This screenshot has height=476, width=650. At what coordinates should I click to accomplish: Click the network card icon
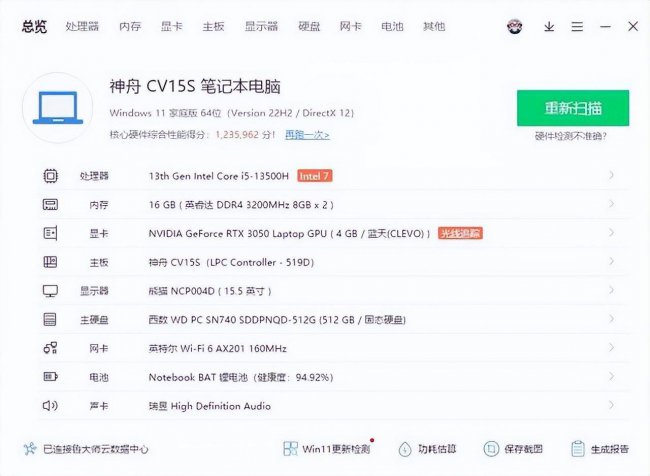pos(51,348)
